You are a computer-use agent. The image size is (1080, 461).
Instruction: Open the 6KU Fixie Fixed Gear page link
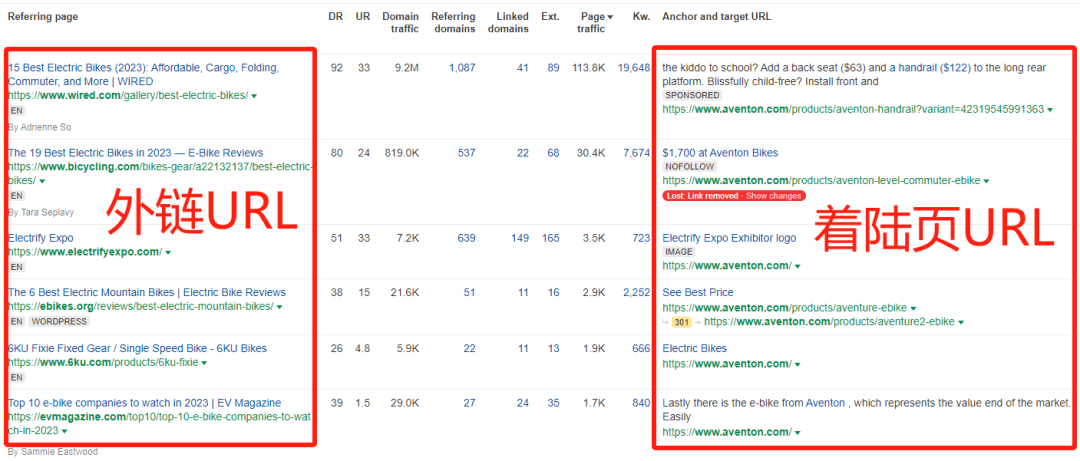(x=137, y=349)
